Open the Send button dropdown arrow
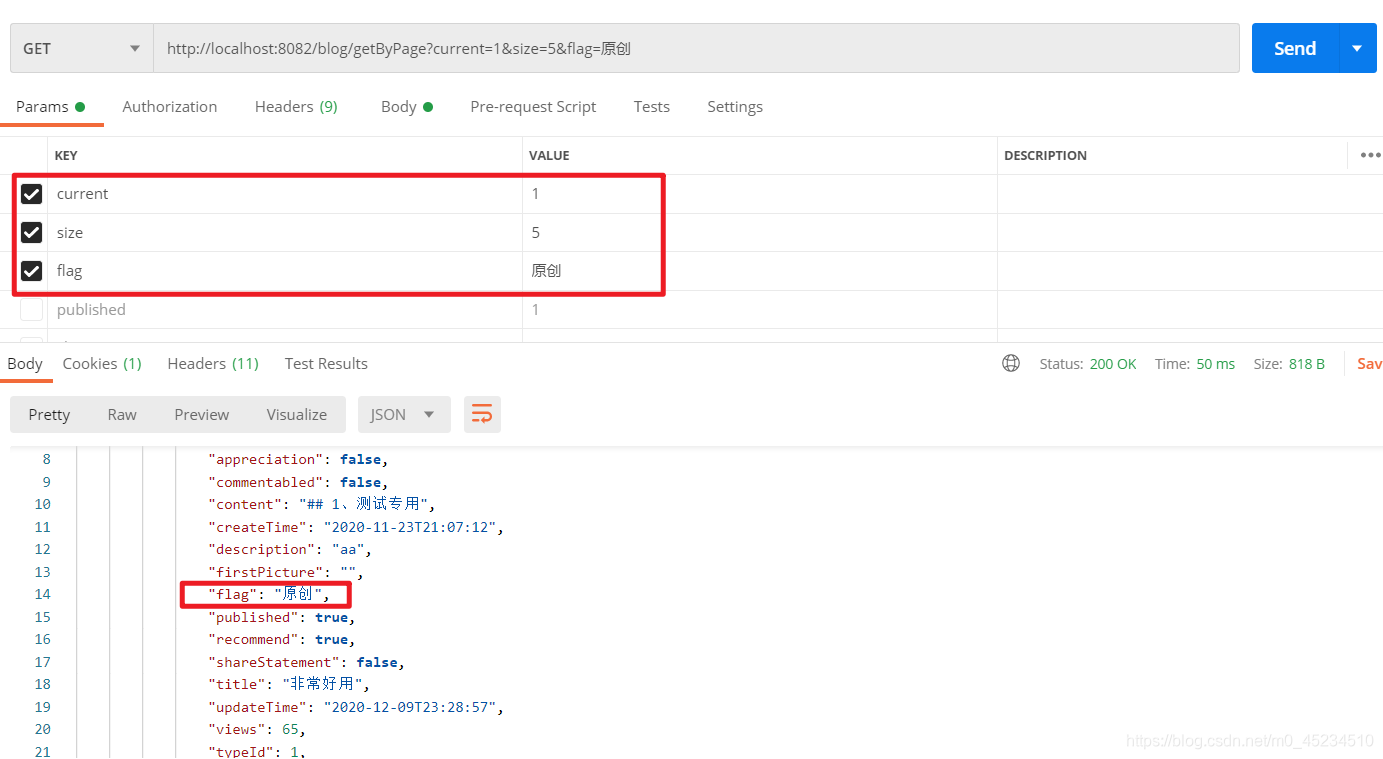Image resolution: width=1383 pixels, height=759 pixels. pos(1357,48)
